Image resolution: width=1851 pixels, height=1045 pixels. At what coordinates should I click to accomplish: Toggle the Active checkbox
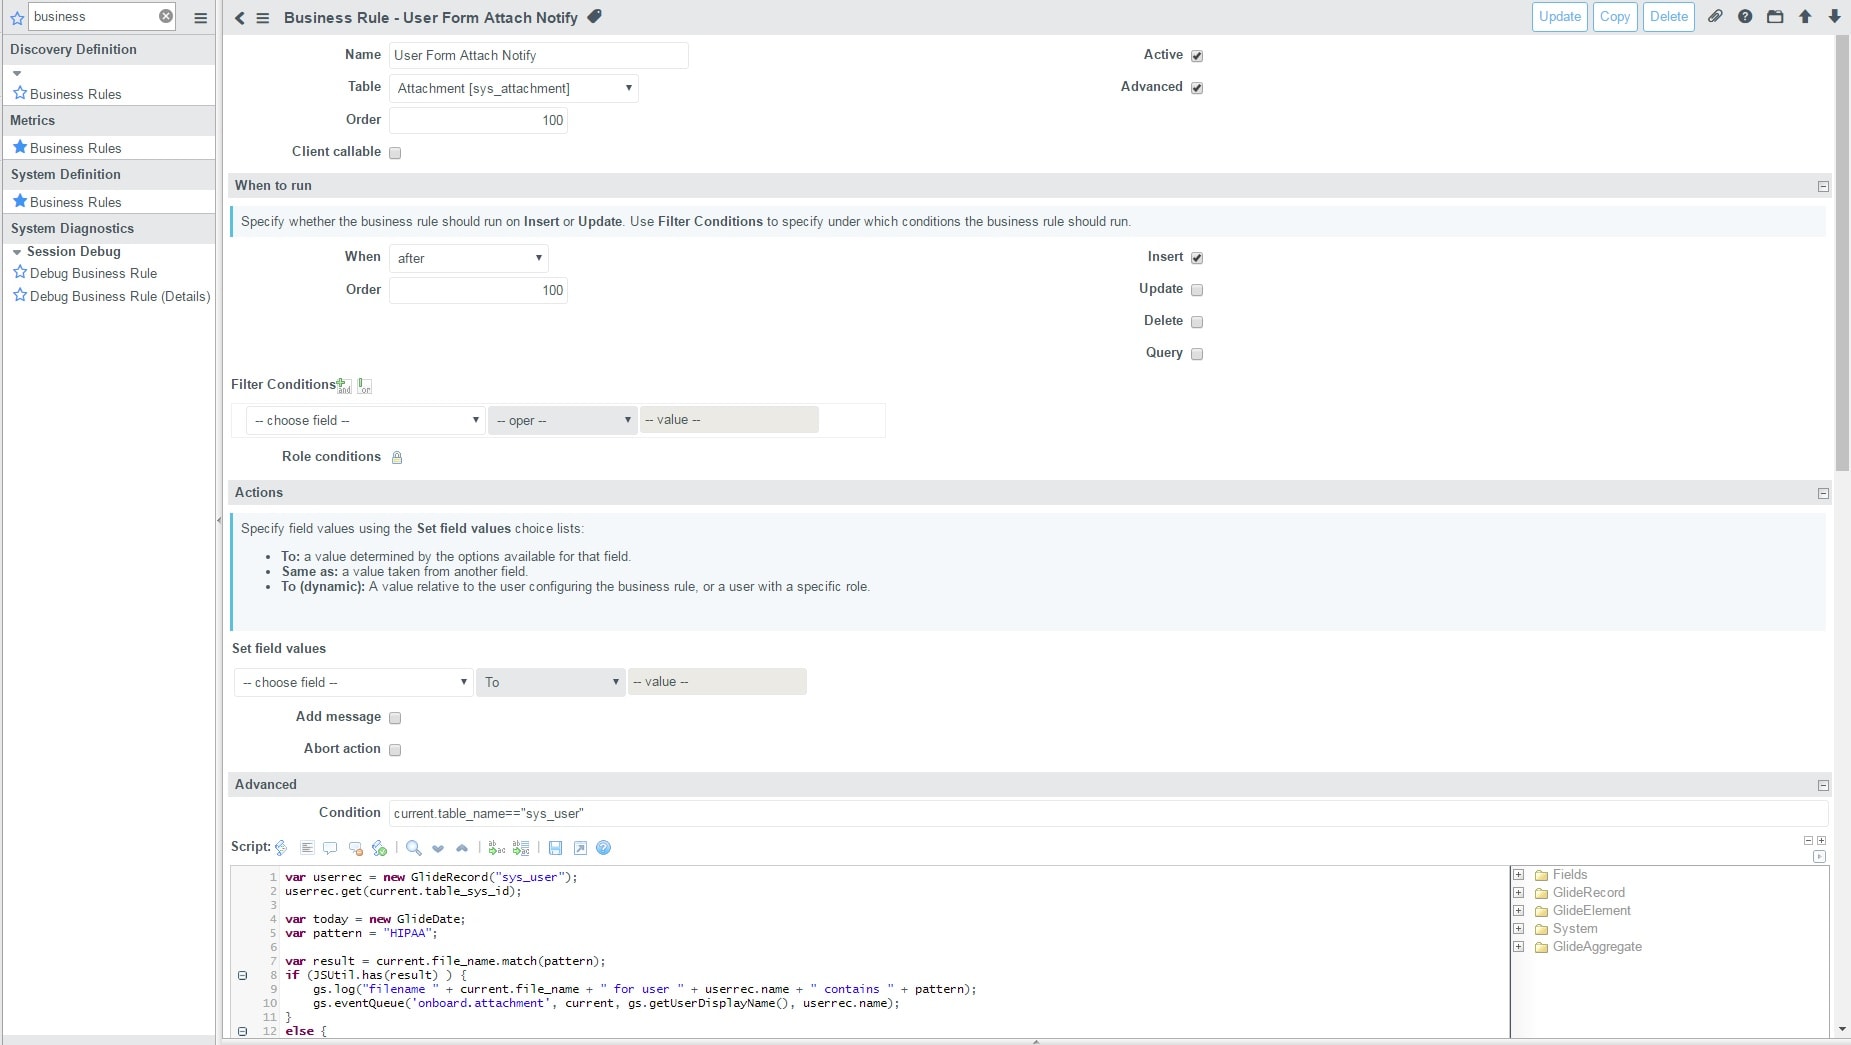[1197, 56]
